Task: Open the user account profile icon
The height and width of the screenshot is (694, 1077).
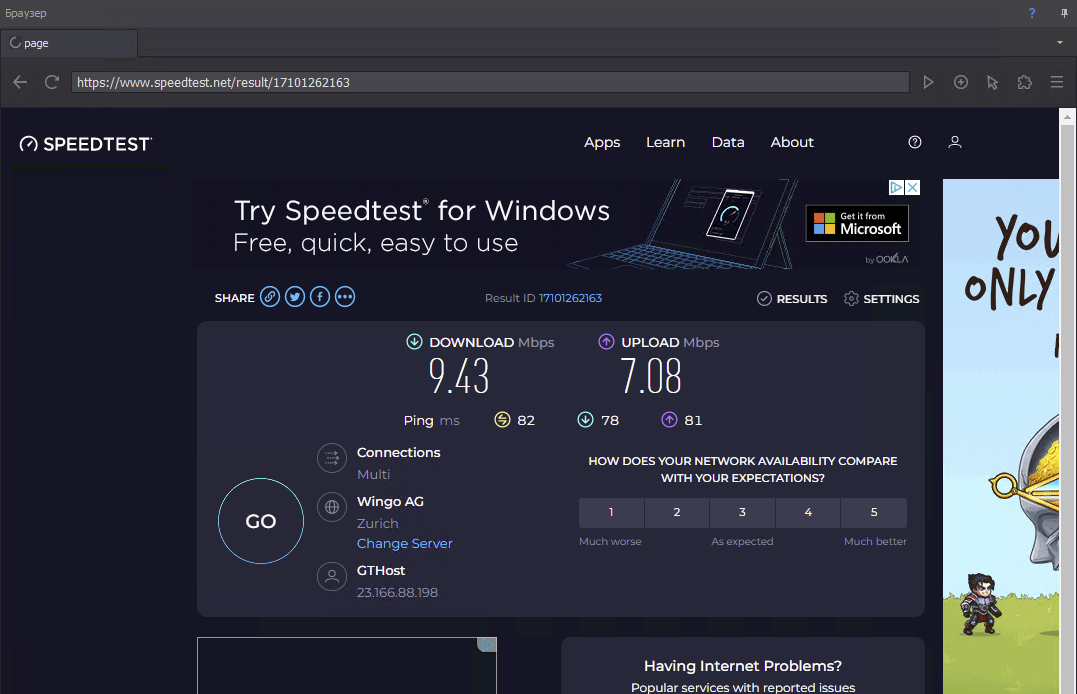Action: pos(955,142)
